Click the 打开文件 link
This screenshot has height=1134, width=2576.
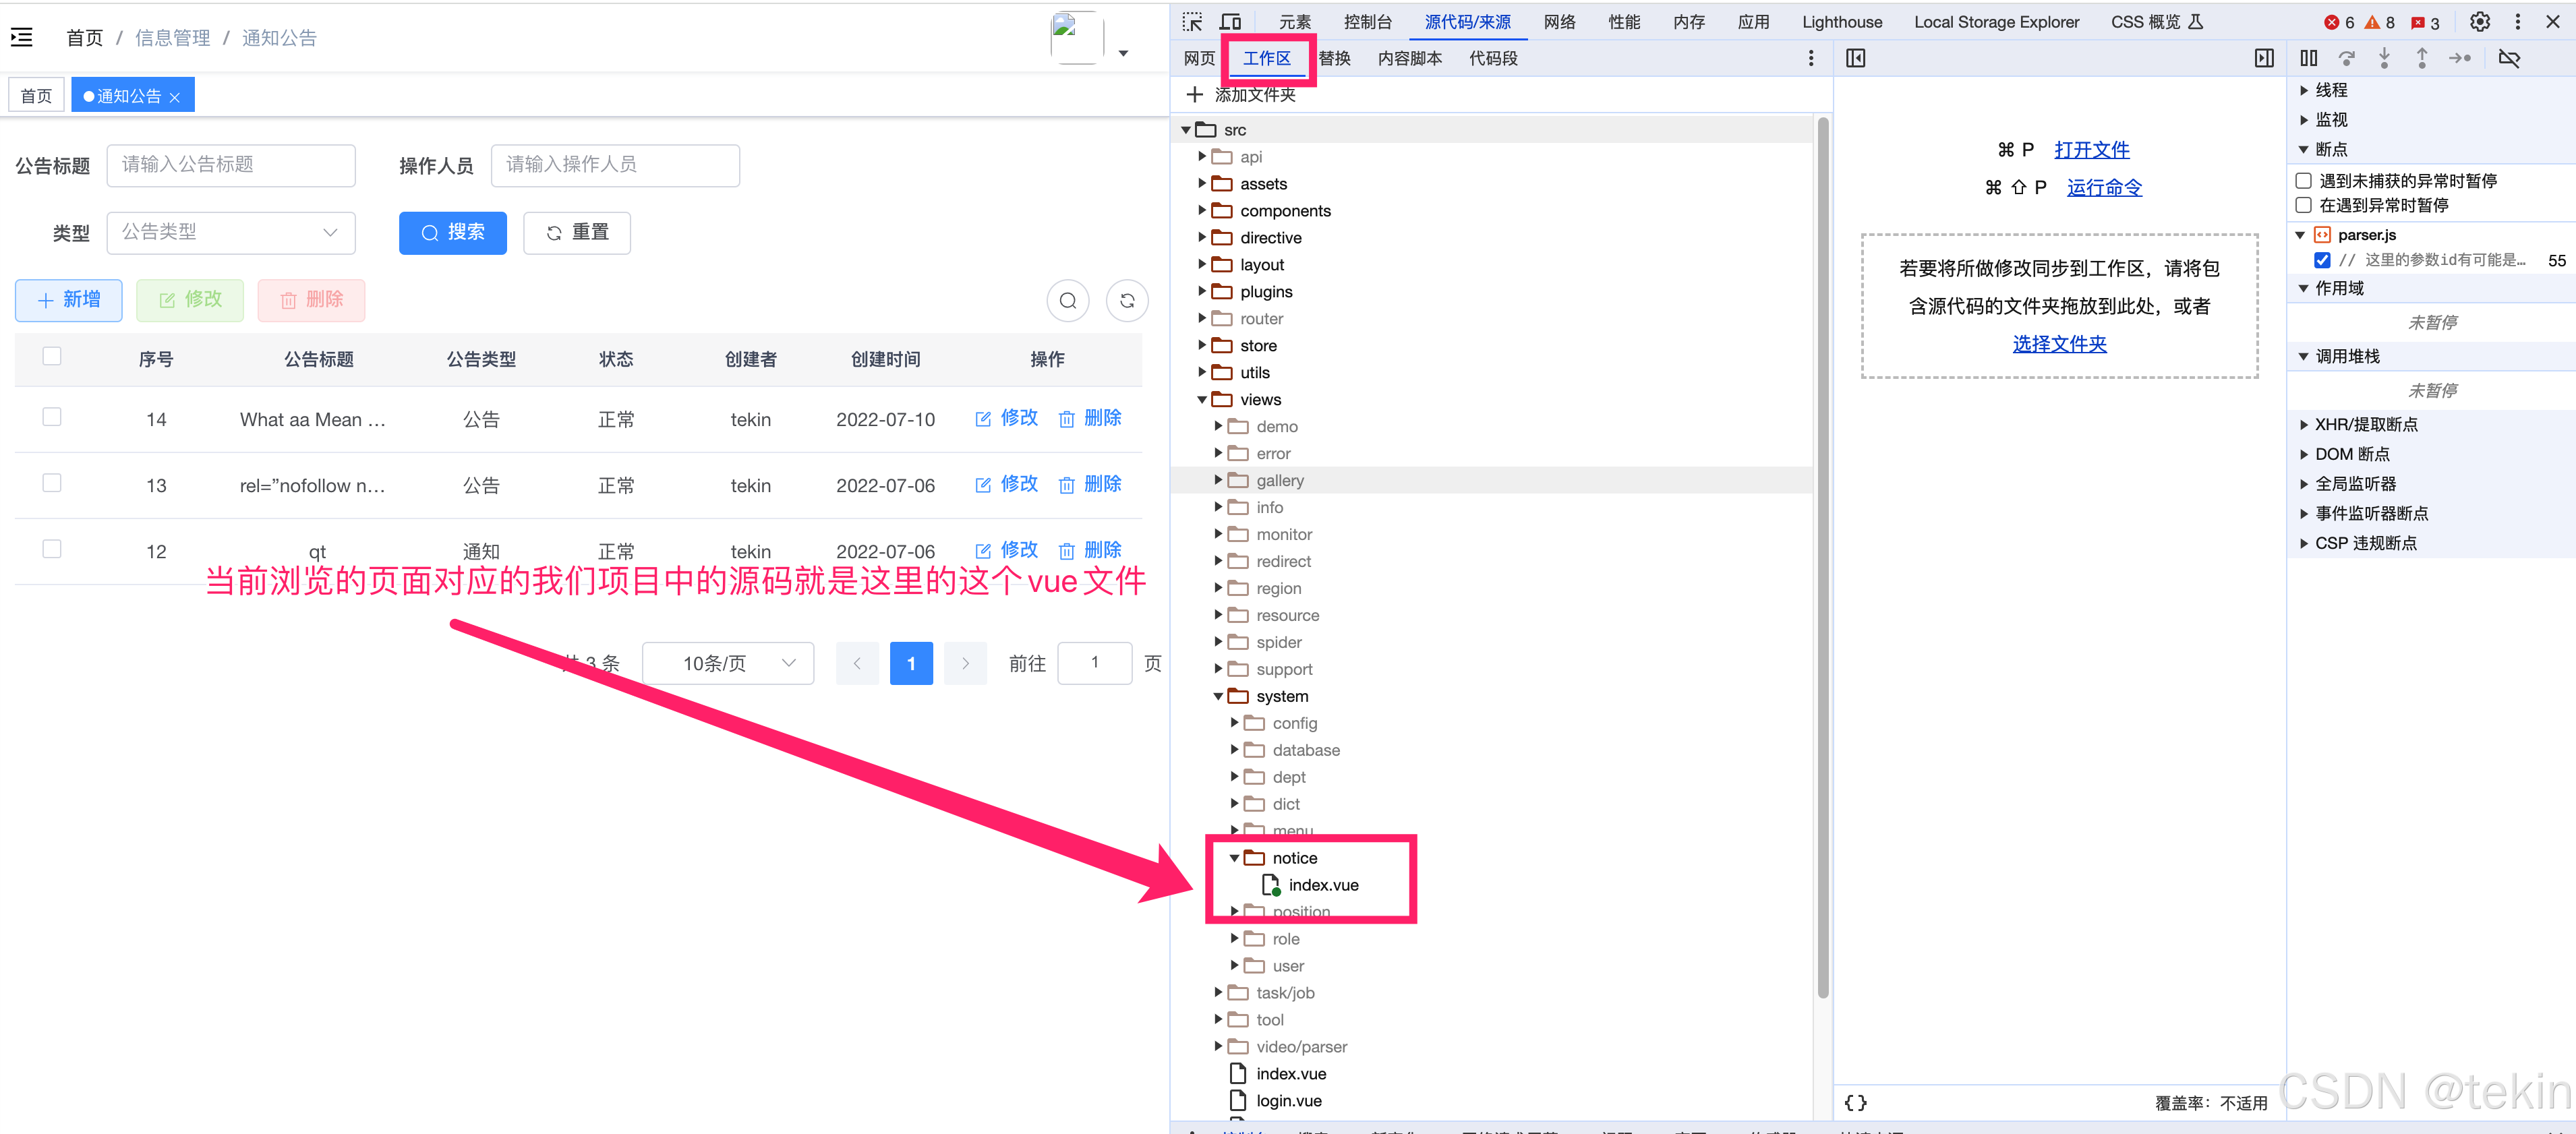click(x=2091, y=149)
